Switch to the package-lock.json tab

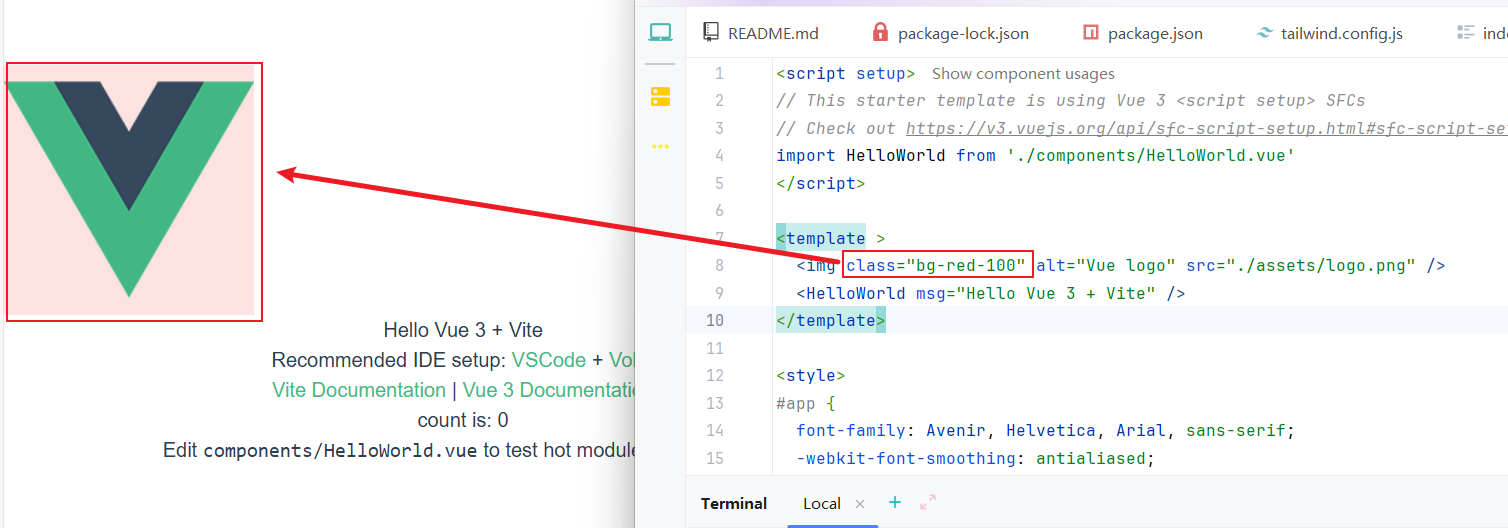click(x=951, y=33)
